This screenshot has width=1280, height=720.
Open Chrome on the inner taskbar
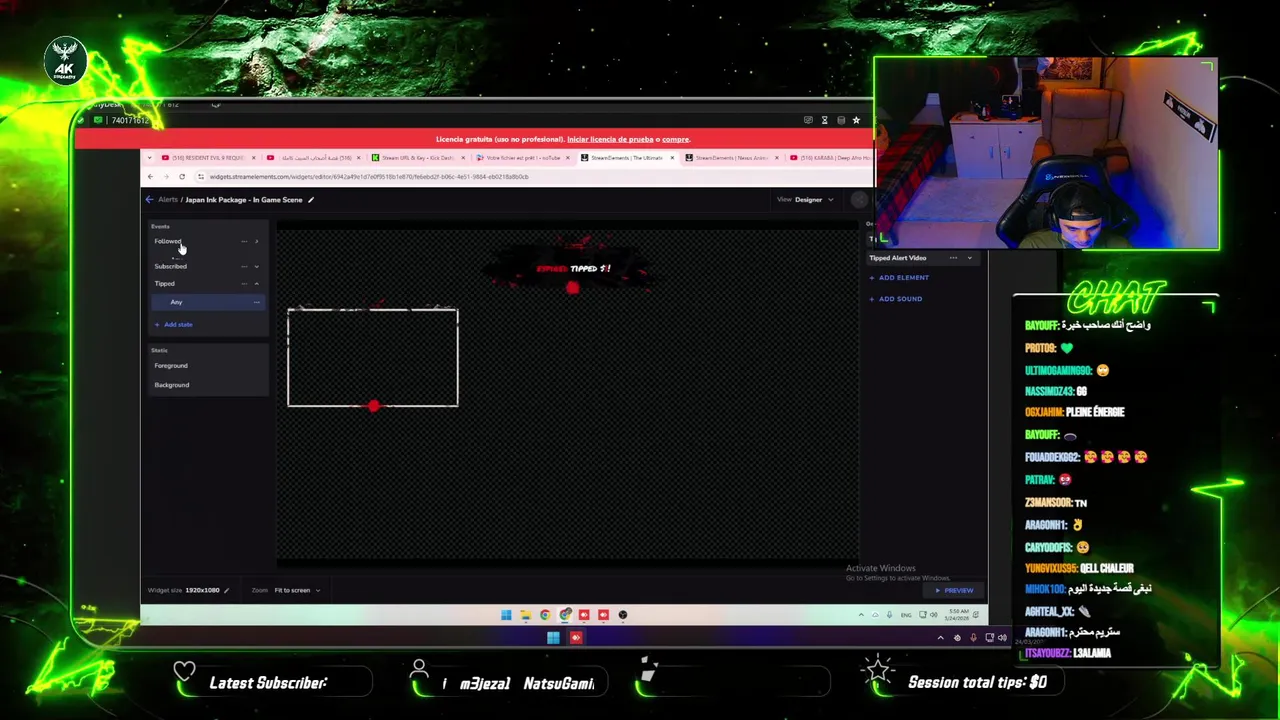click(x=545, y=615)
